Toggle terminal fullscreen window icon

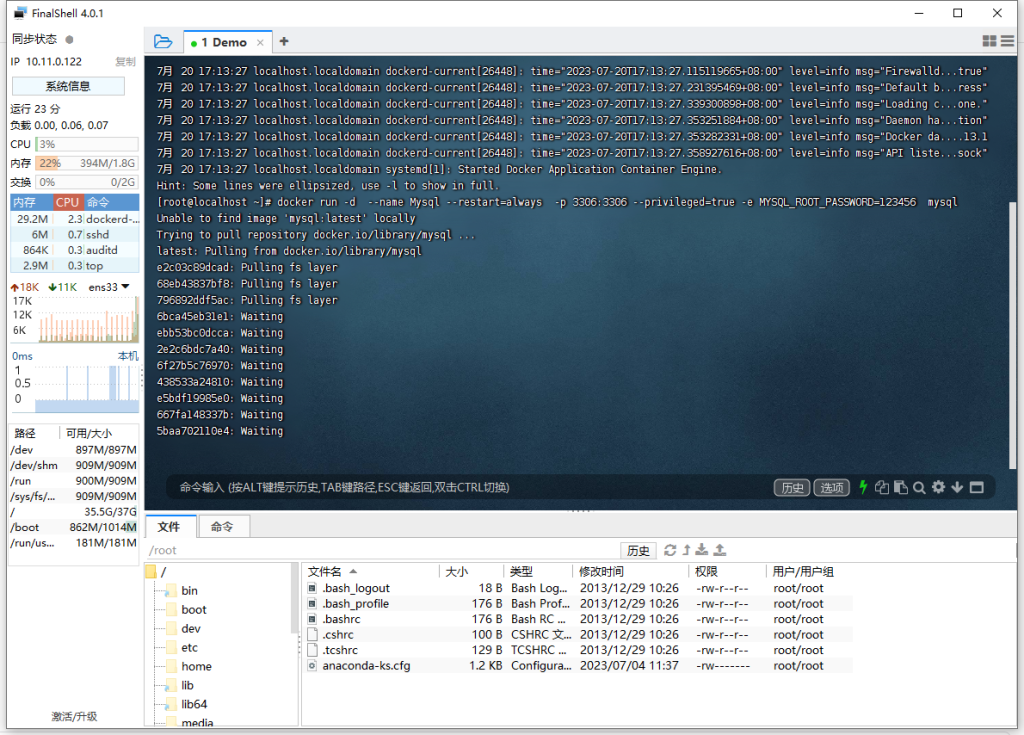(977, 487)
